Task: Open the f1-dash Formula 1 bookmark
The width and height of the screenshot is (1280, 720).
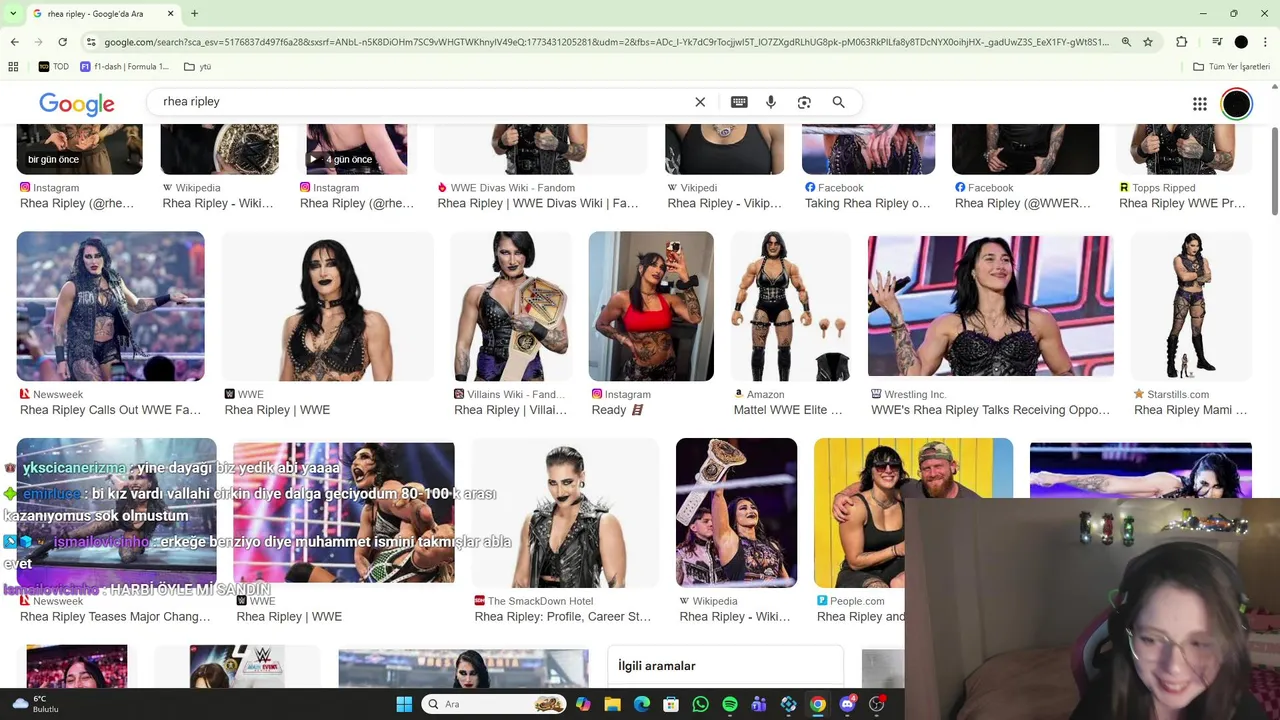Action: point(124,67)
